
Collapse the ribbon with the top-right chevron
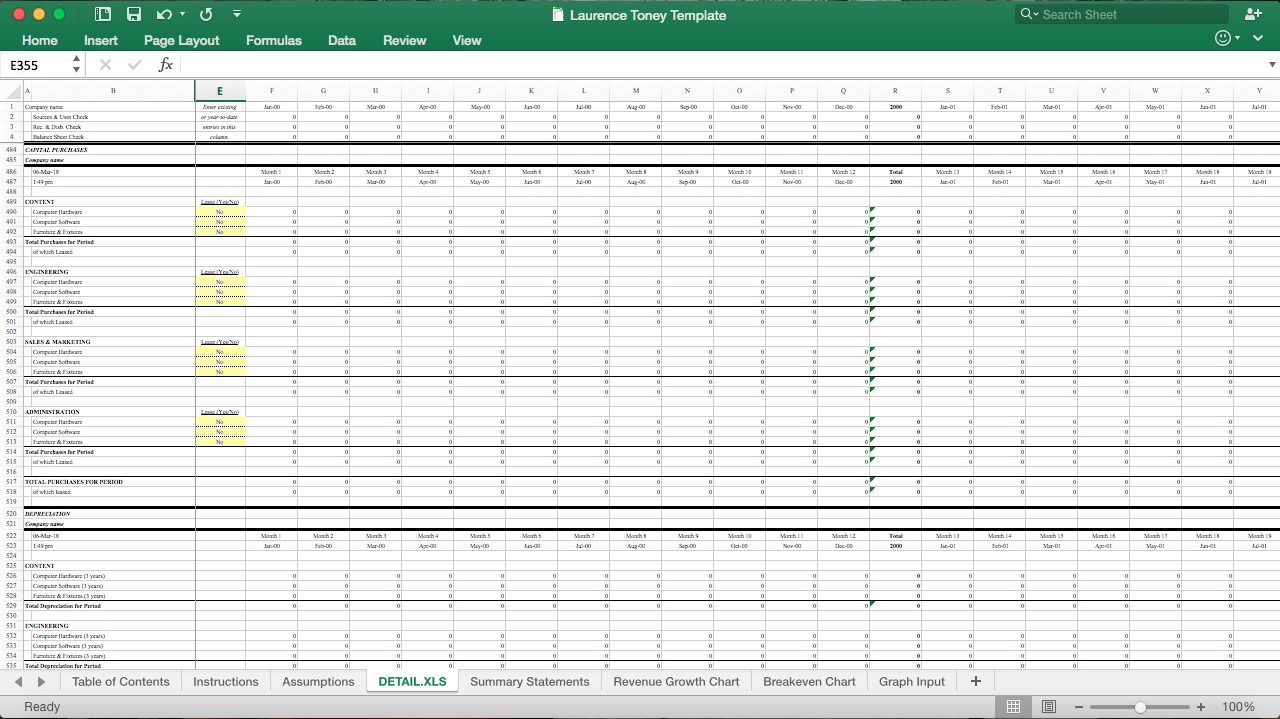[1258, 37]
